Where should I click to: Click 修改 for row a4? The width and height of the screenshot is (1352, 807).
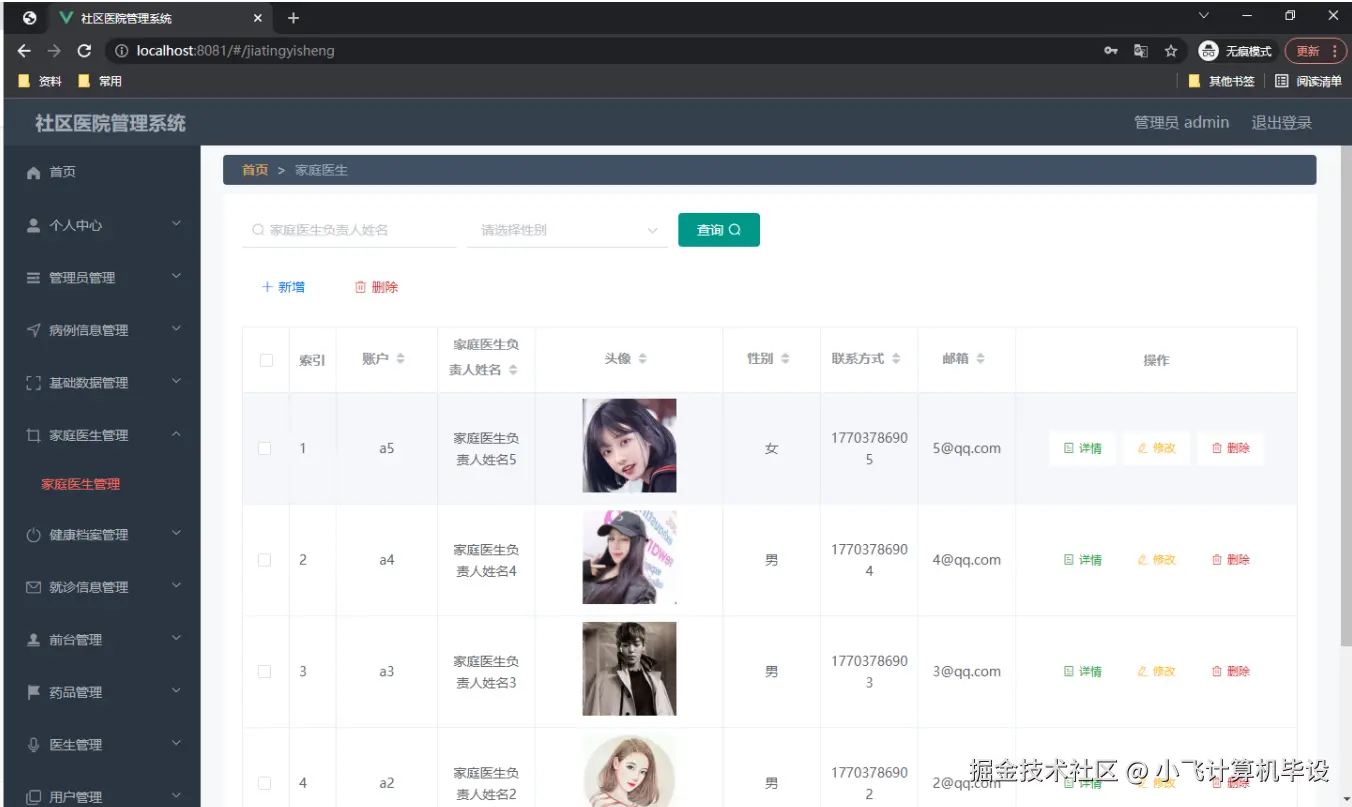click(1157, 560)
